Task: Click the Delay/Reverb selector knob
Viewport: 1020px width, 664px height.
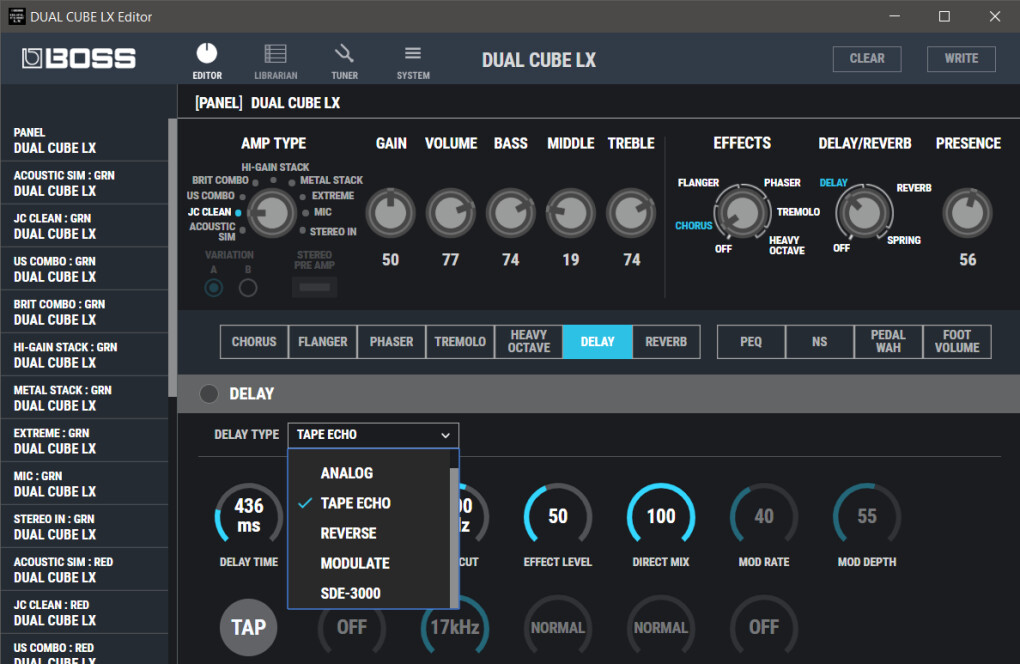Action: coord(864,212)
